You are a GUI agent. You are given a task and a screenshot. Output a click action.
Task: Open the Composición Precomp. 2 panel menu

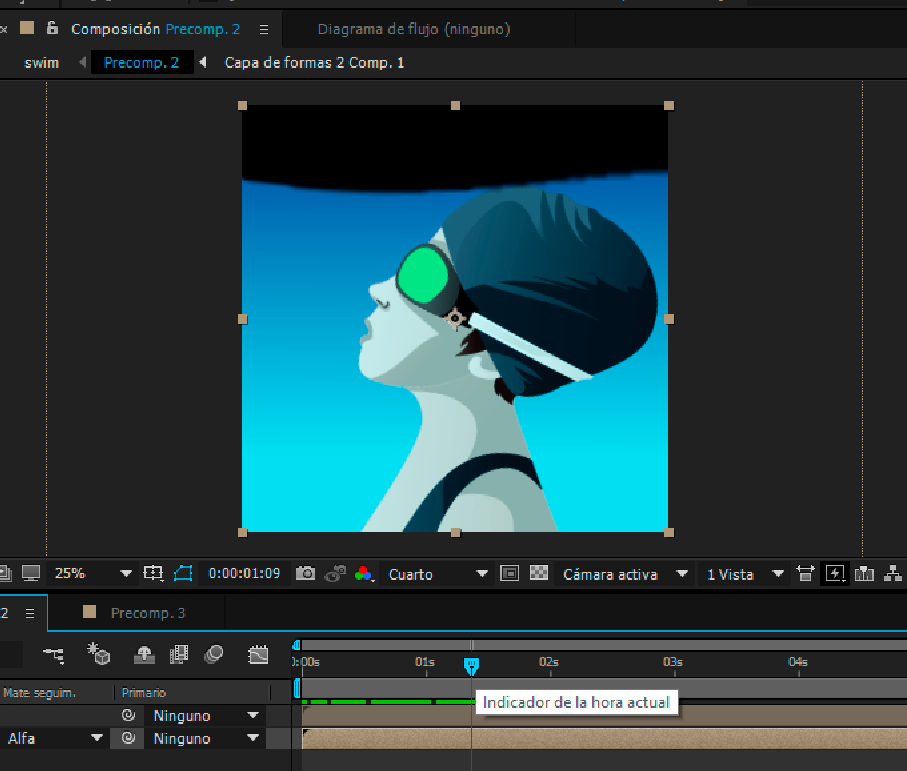tap(264, 29)
